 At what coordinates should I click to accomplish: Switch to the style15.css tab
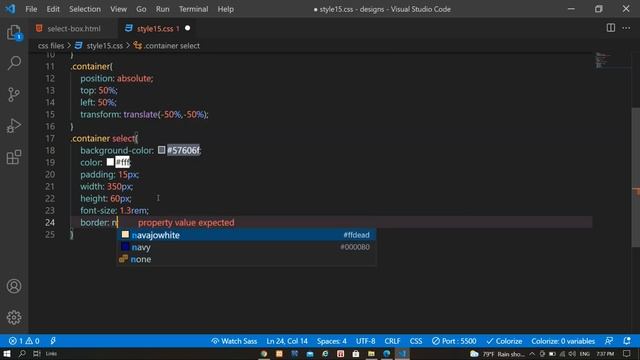tap(158, 29)
